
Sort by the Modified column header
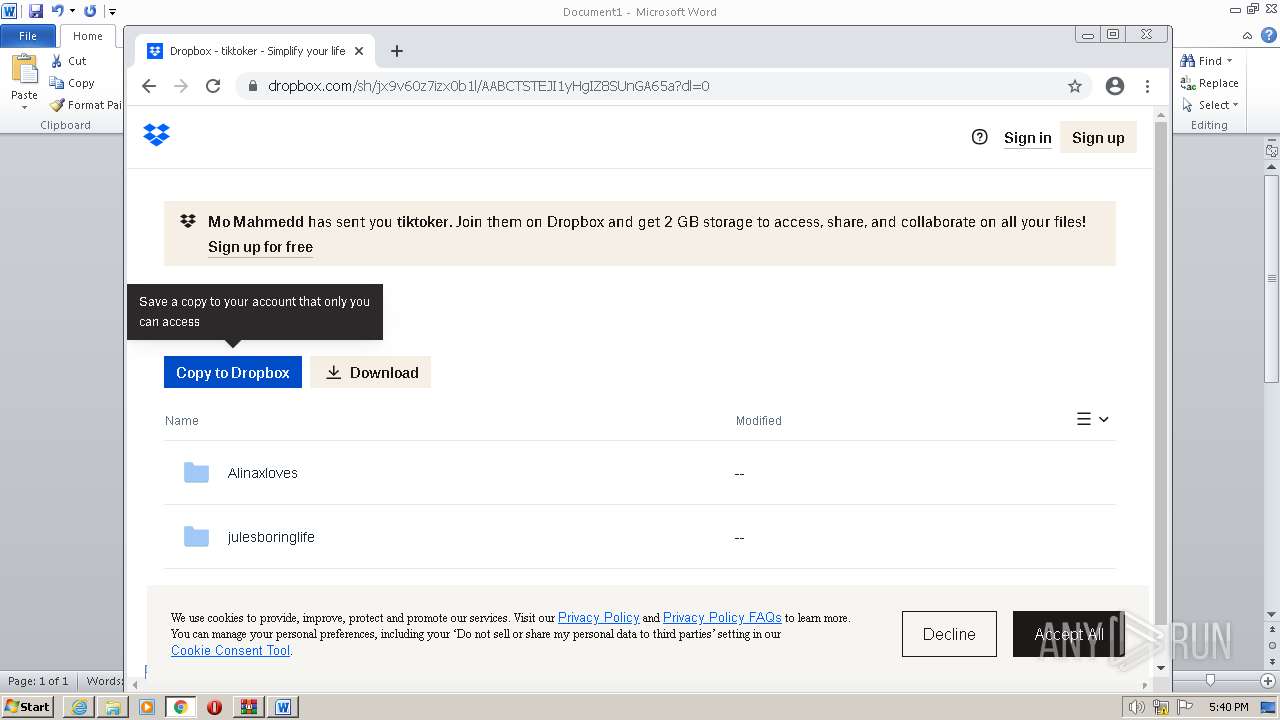pos(759,421)
